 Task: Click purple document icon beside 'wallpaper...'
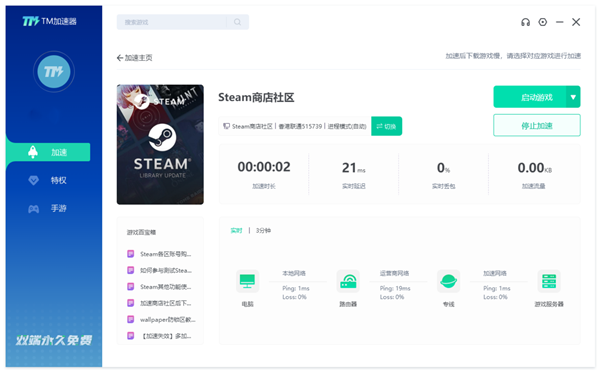[x=130, y=319]
